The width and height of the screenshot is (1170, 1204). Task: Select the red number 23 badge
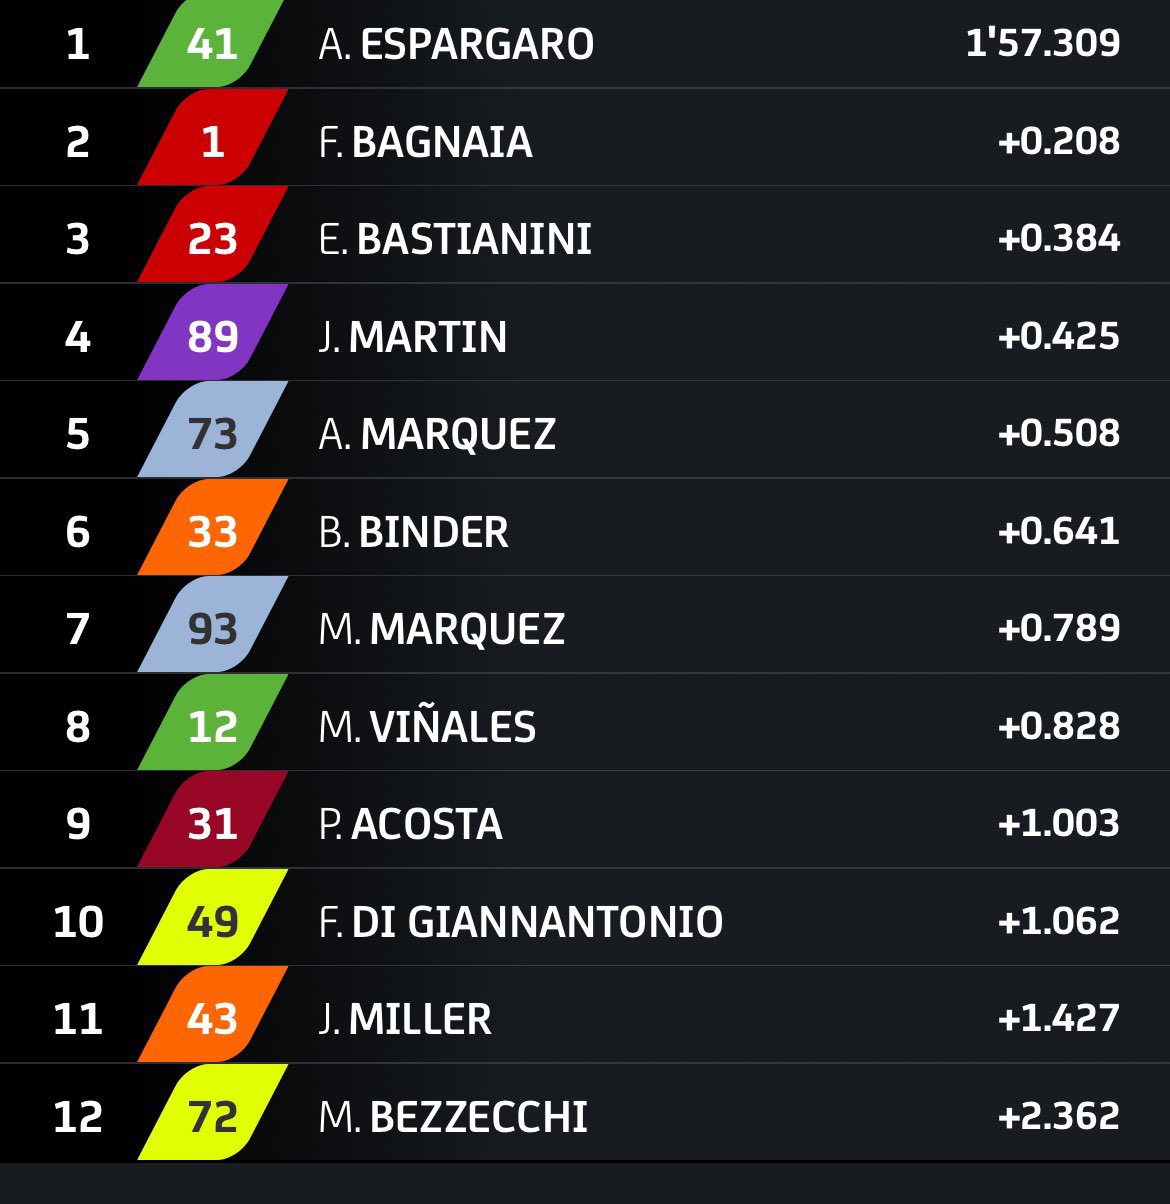(212, 239)
